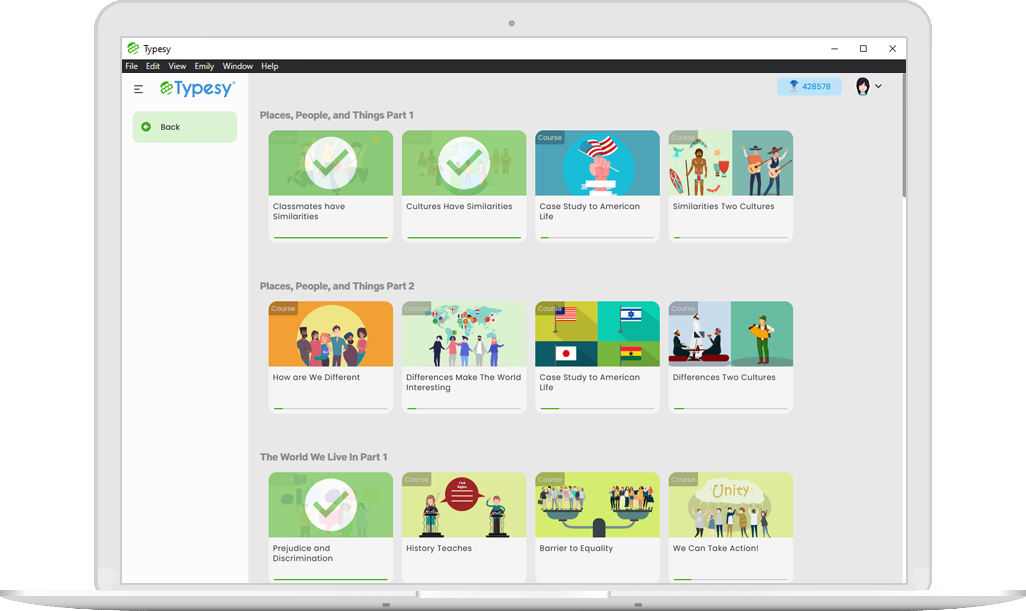Open Case Study to American Life thumbnail with raised fist
The height and width of the screenshot is (611, 1026).
tap(597, 163)
